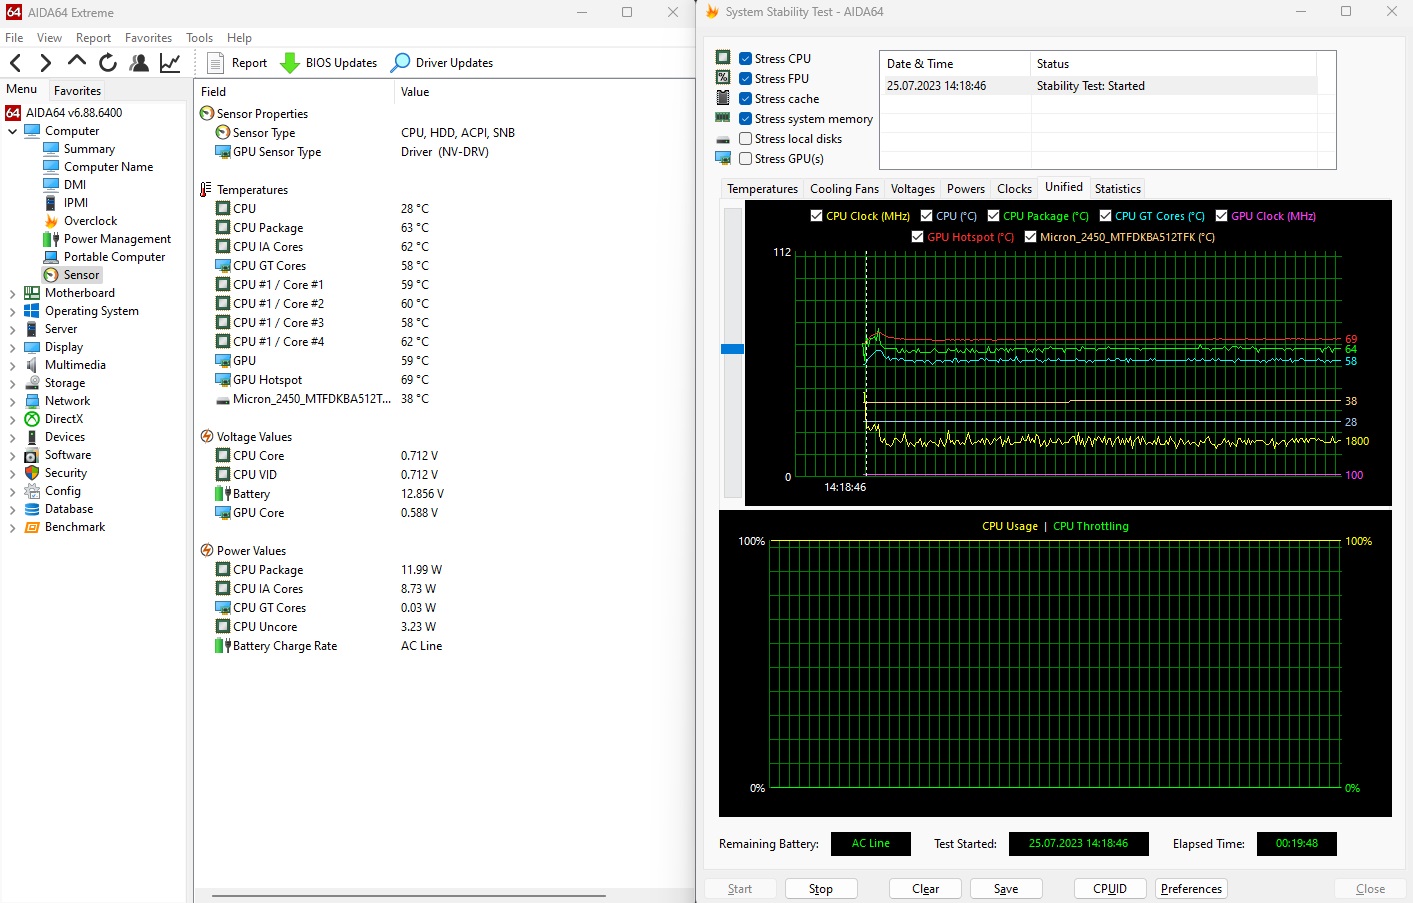The width and height of the screenshot is (1413, 903).
Task: Switch to the Favorites pane tab
Action: 77,91
